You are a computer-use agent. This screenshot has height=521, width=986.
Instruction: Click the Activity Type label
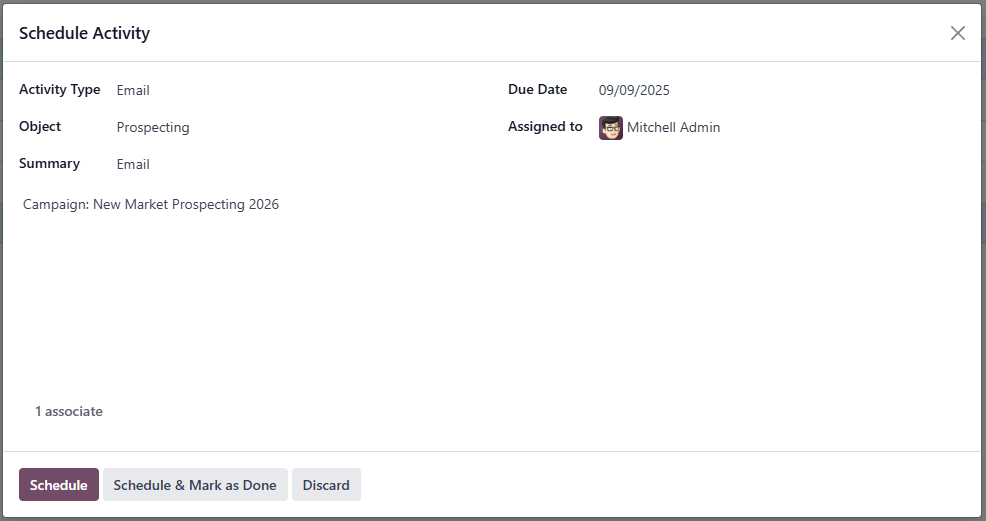(60, 90)
